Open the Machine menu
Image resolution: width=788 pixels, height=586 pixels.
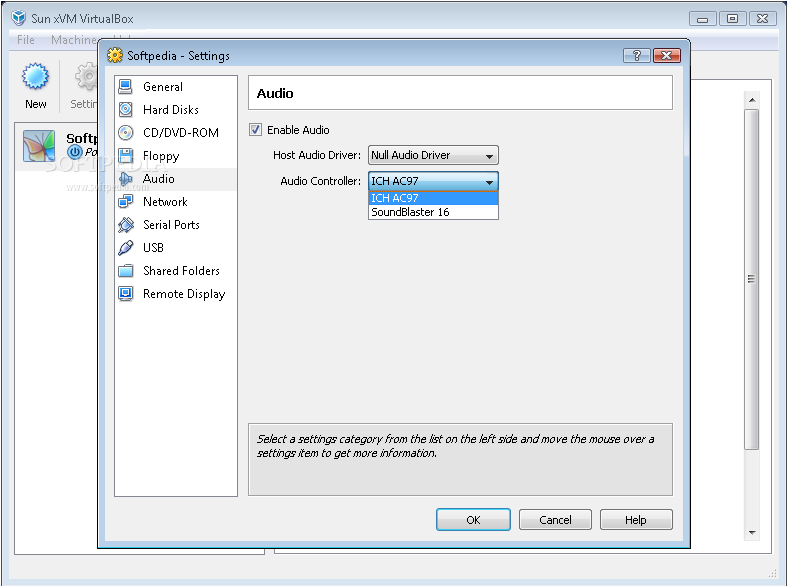pos(73,40)
